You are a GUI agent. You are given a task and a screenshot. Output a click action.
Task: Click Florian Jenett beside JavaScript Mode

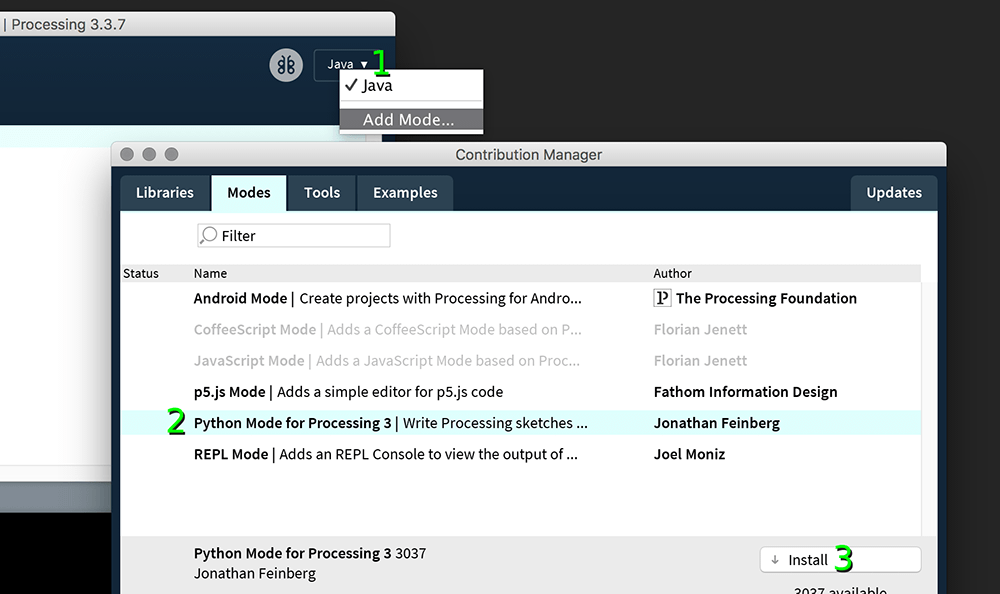700,360
